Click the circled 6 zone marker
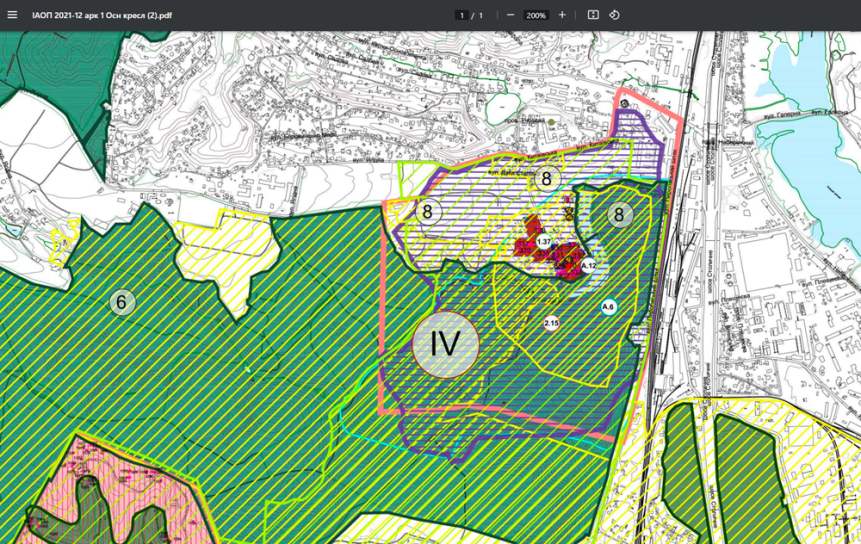Image resolution: width=861 pixels, height=544 pixels. point(122,302)
